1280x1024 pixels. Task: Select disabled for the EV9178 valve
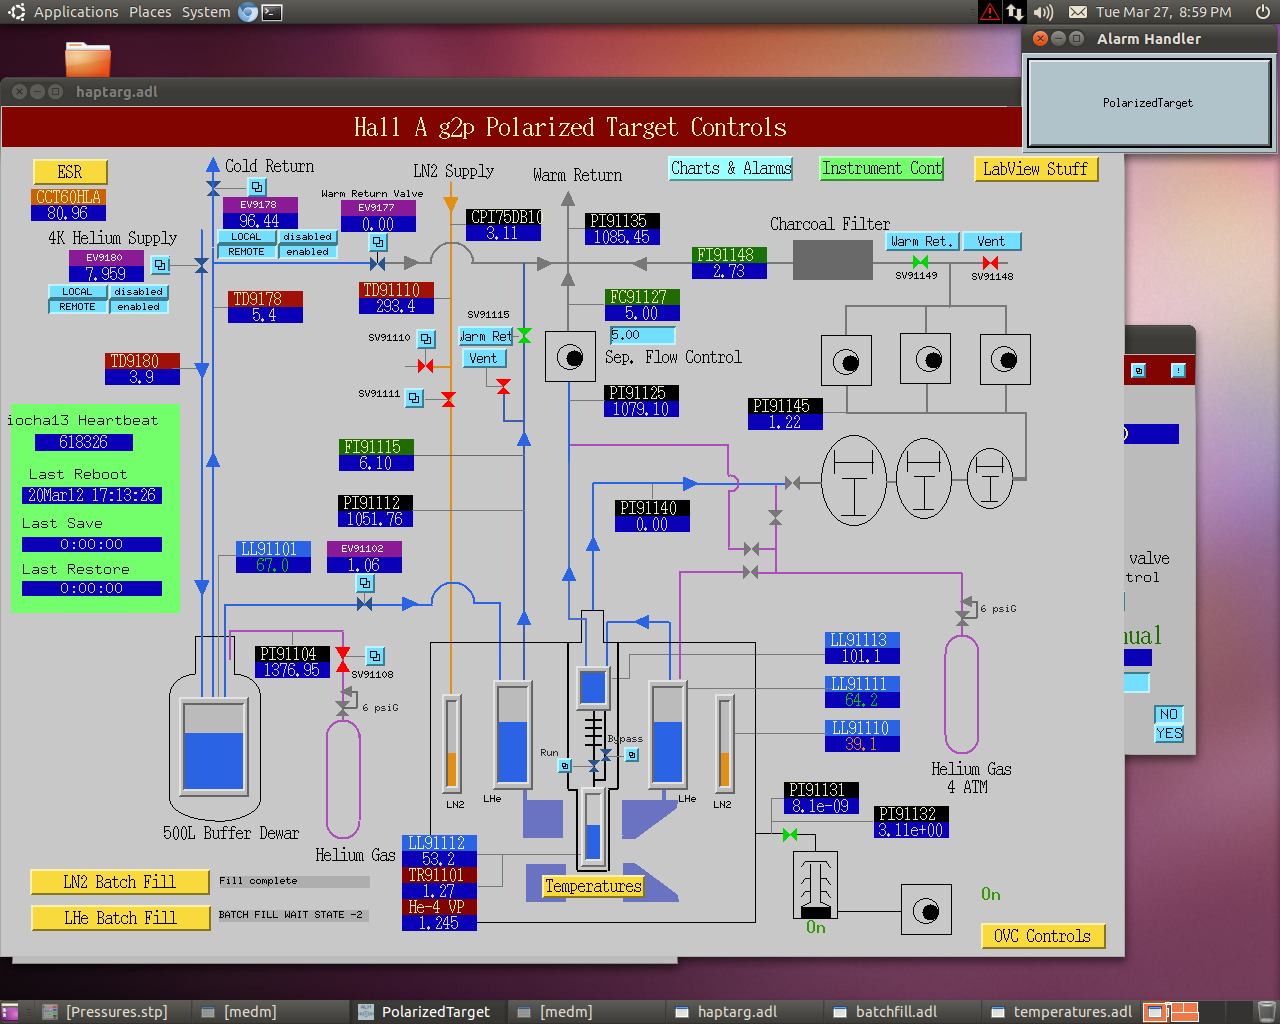307,237
